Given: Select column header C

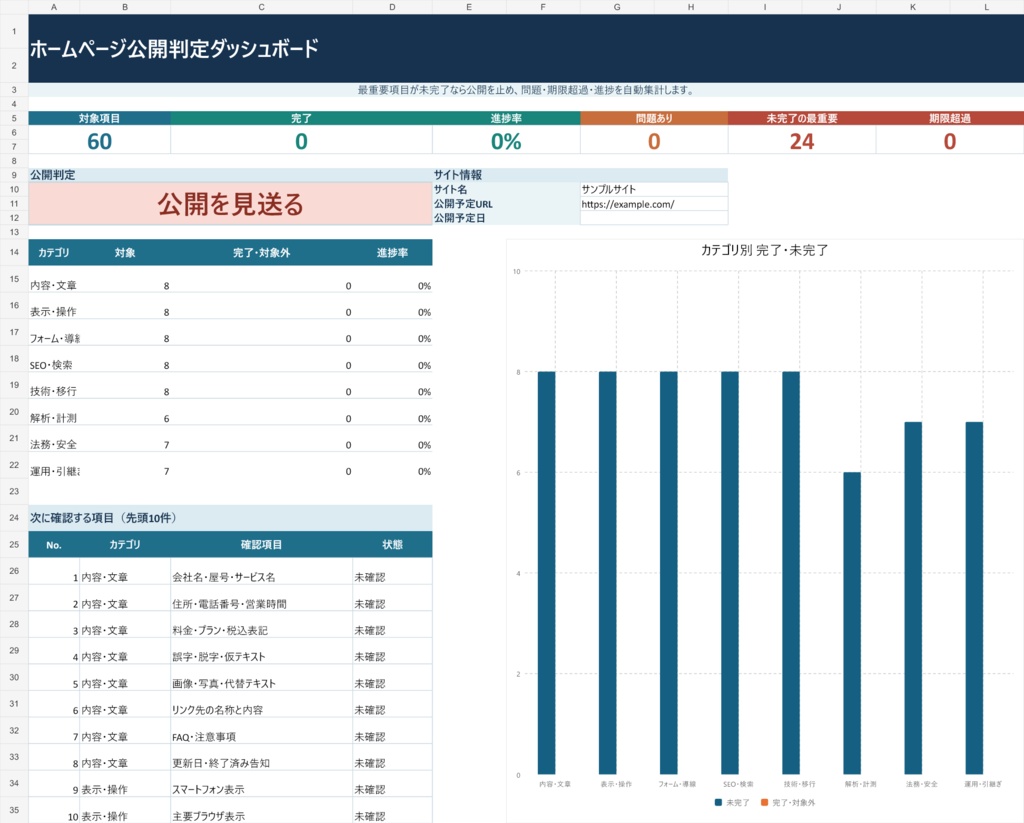Looking at the screenshot, I should (261, 7).
